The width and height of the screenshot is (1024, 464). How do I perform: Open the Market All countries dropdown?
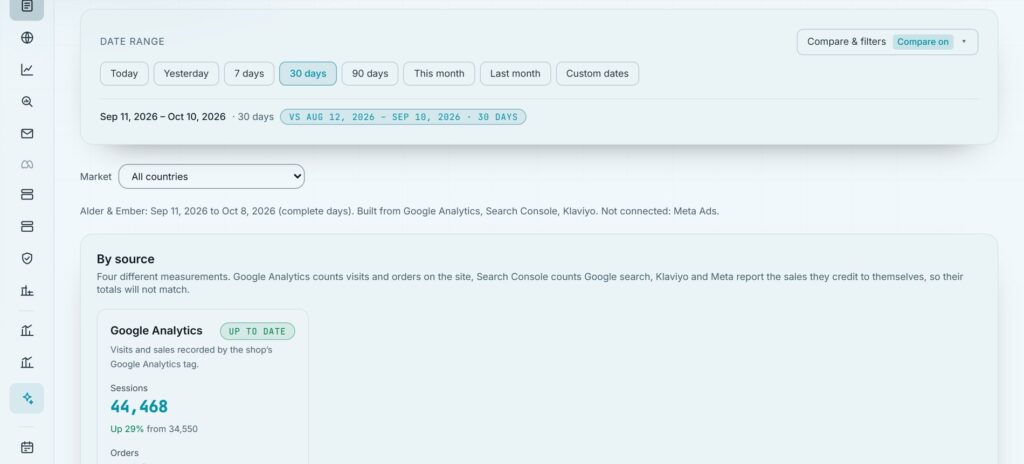tap(212, 176)
